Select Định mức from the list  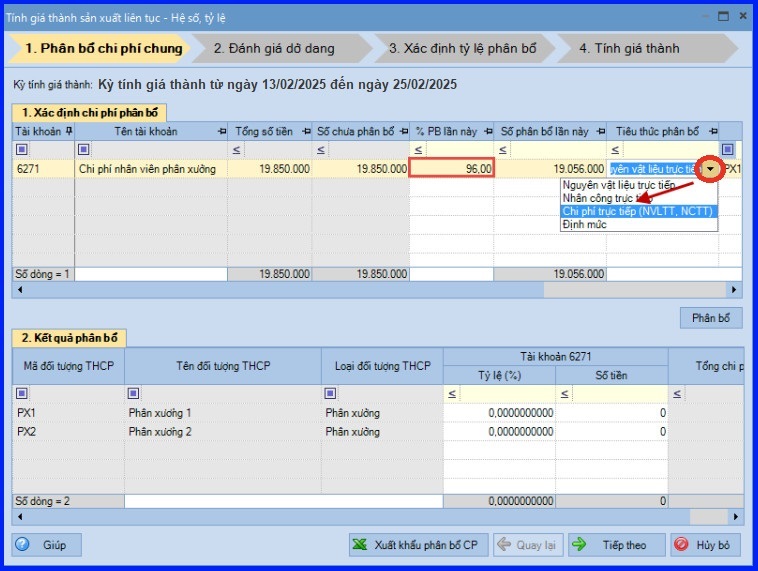tap(584, 224)
